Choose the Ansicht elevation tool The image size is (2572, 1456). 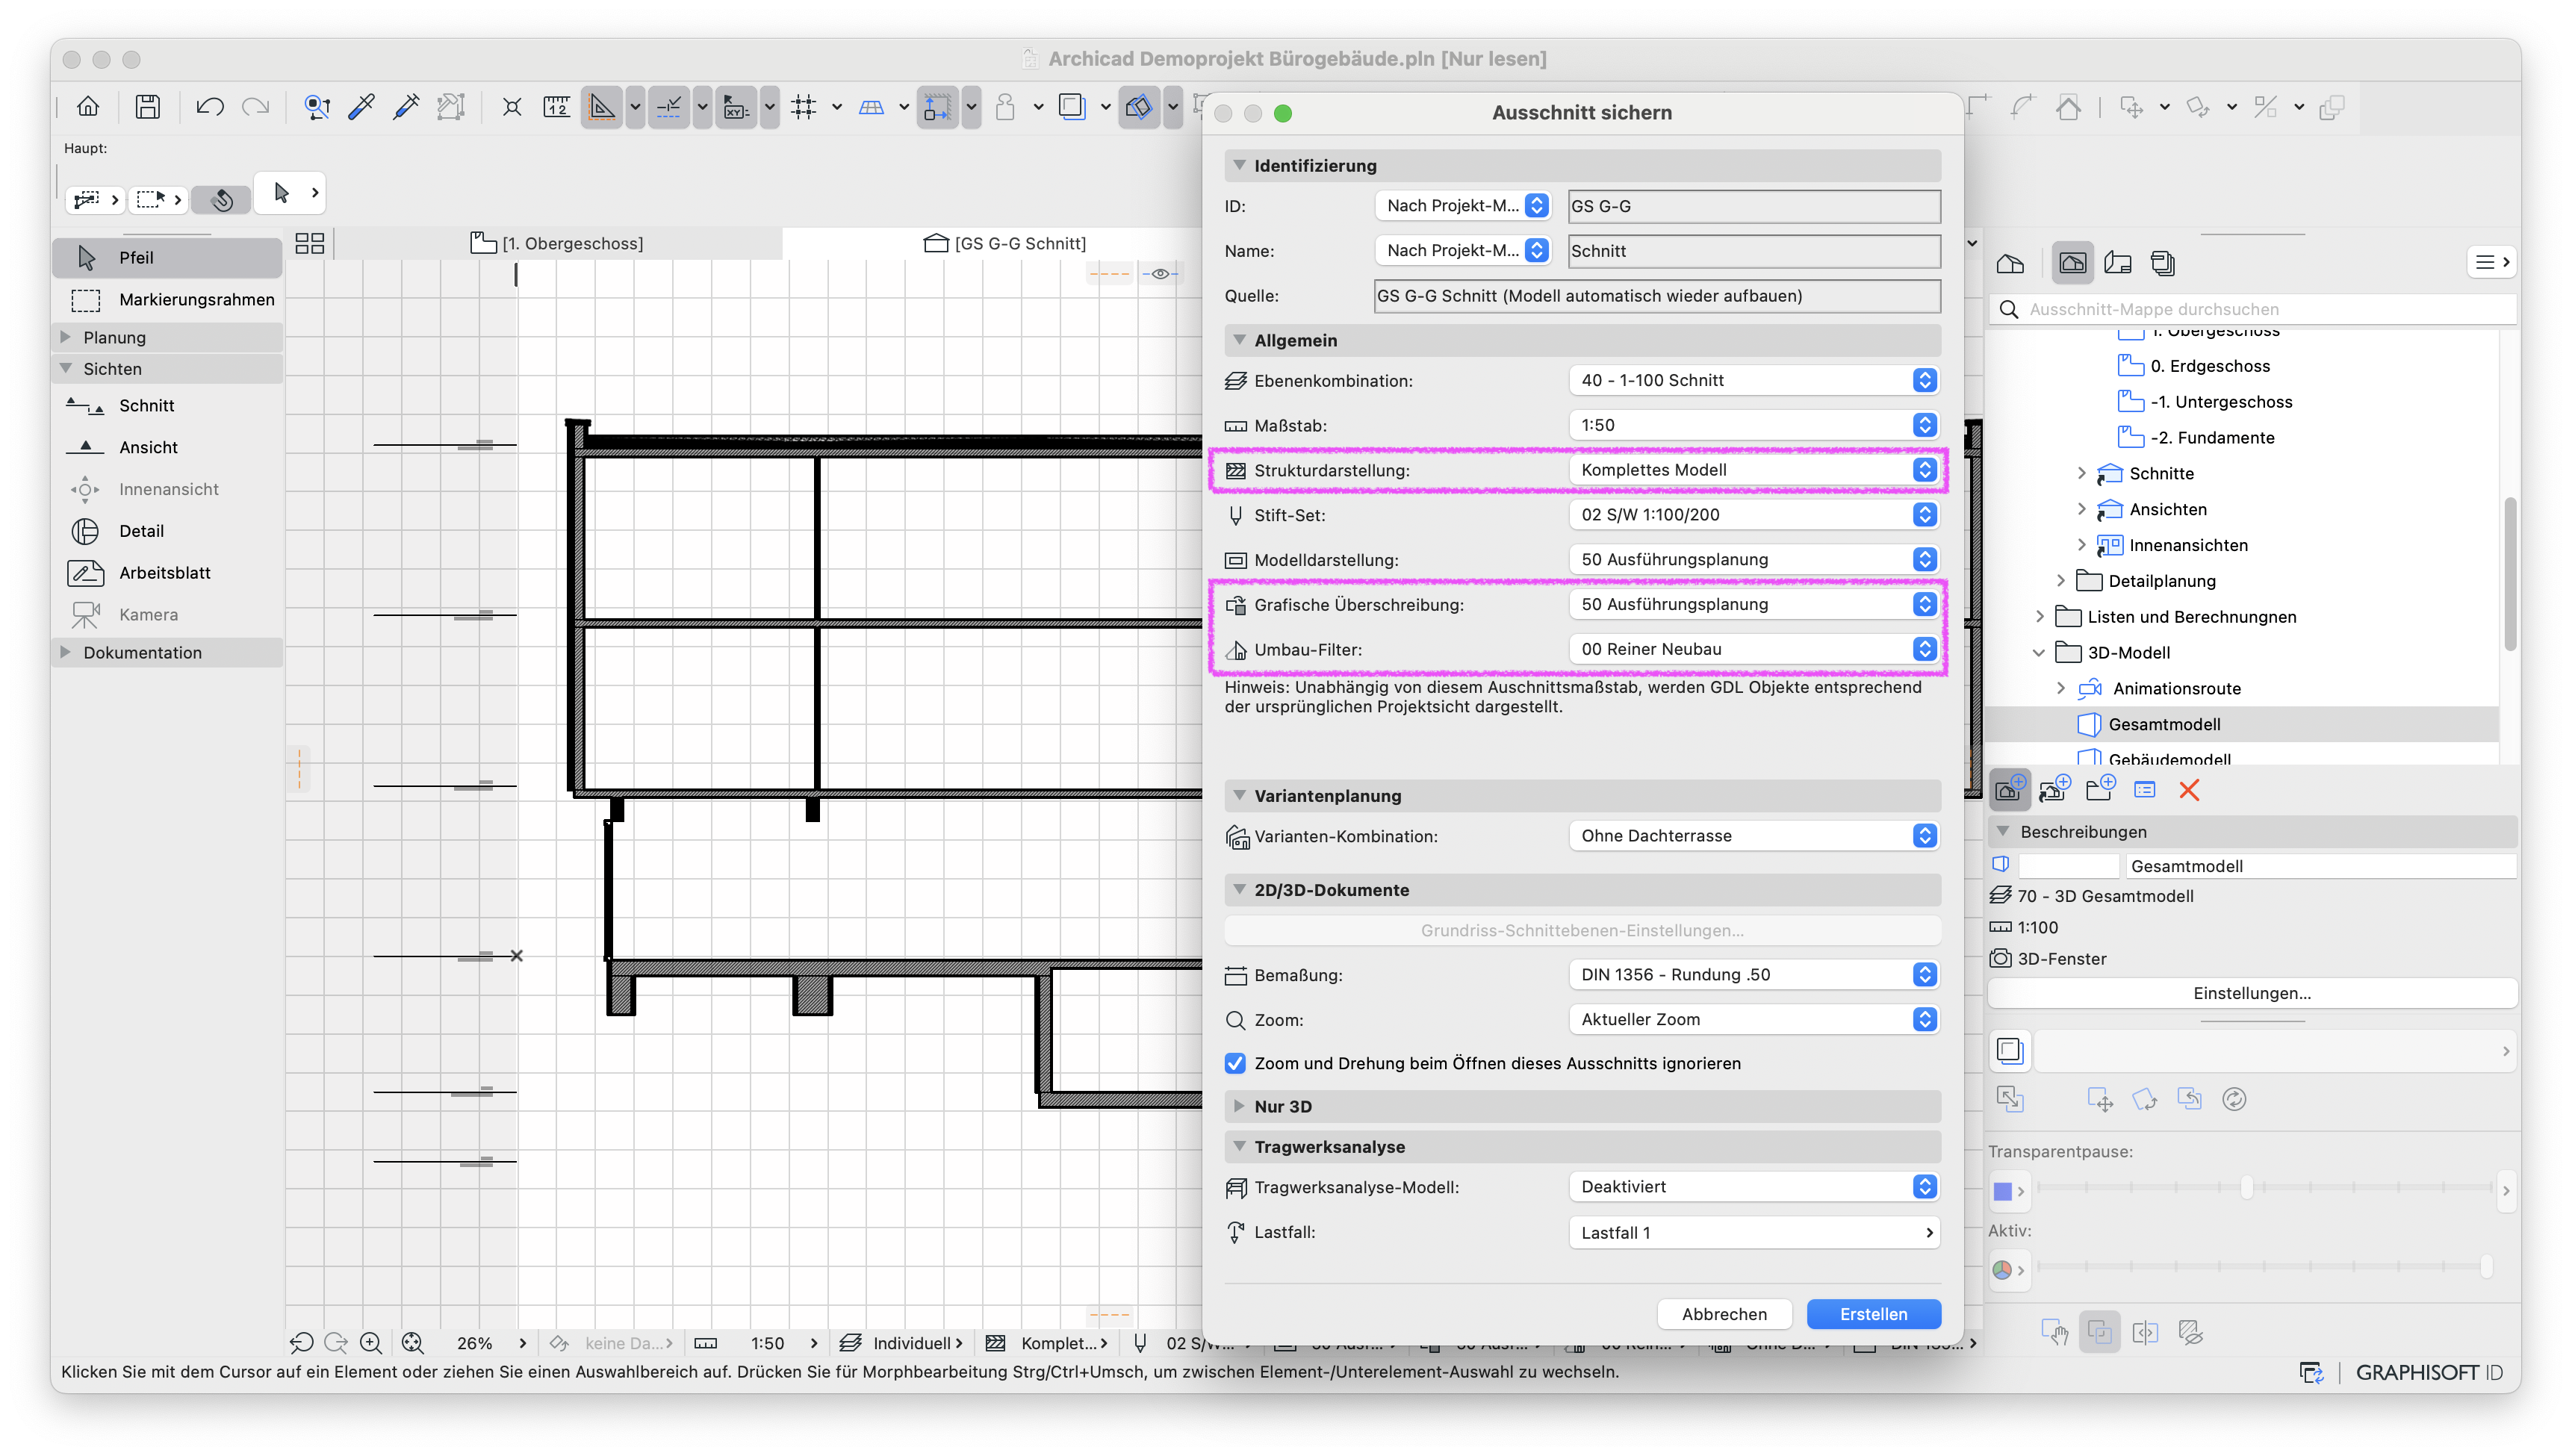tap(167, 447)
